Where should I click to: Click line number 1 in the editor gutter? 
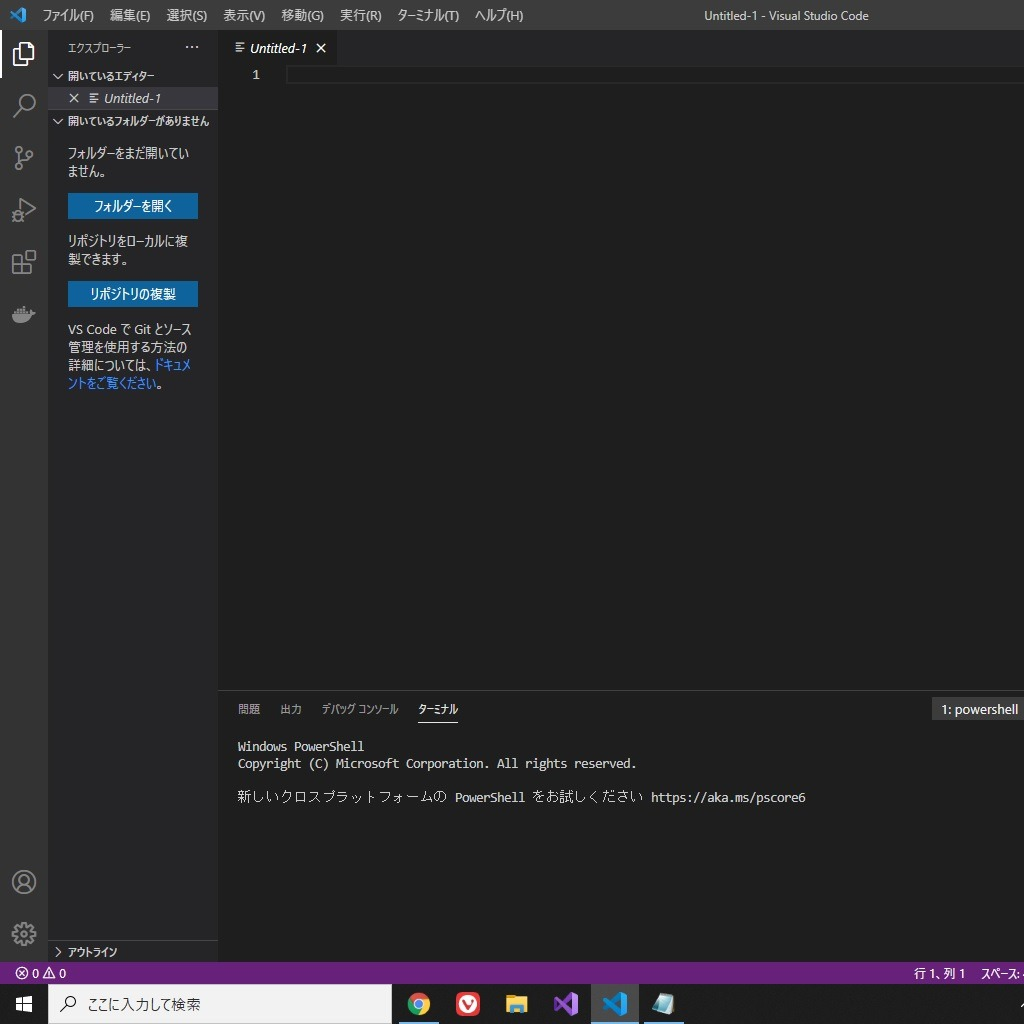256,74
